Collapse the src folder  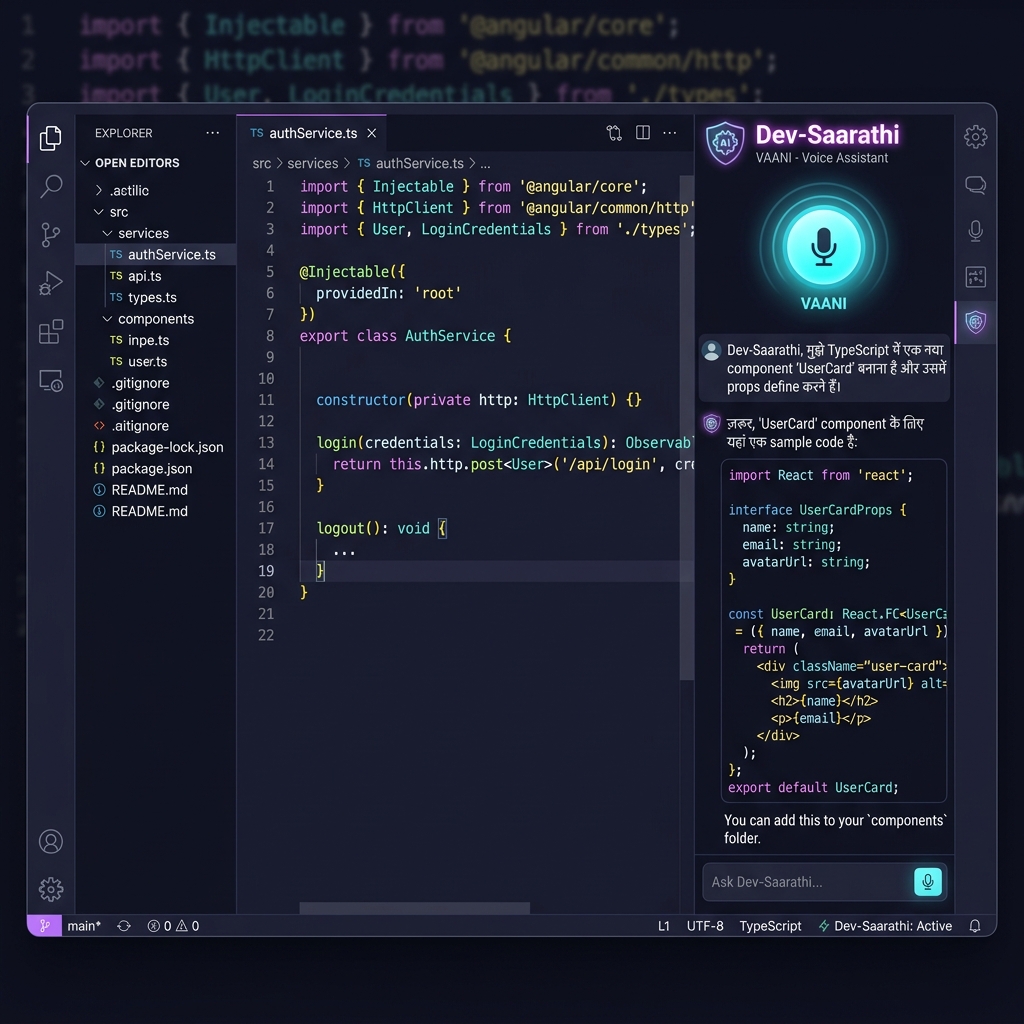pos(111,212)
